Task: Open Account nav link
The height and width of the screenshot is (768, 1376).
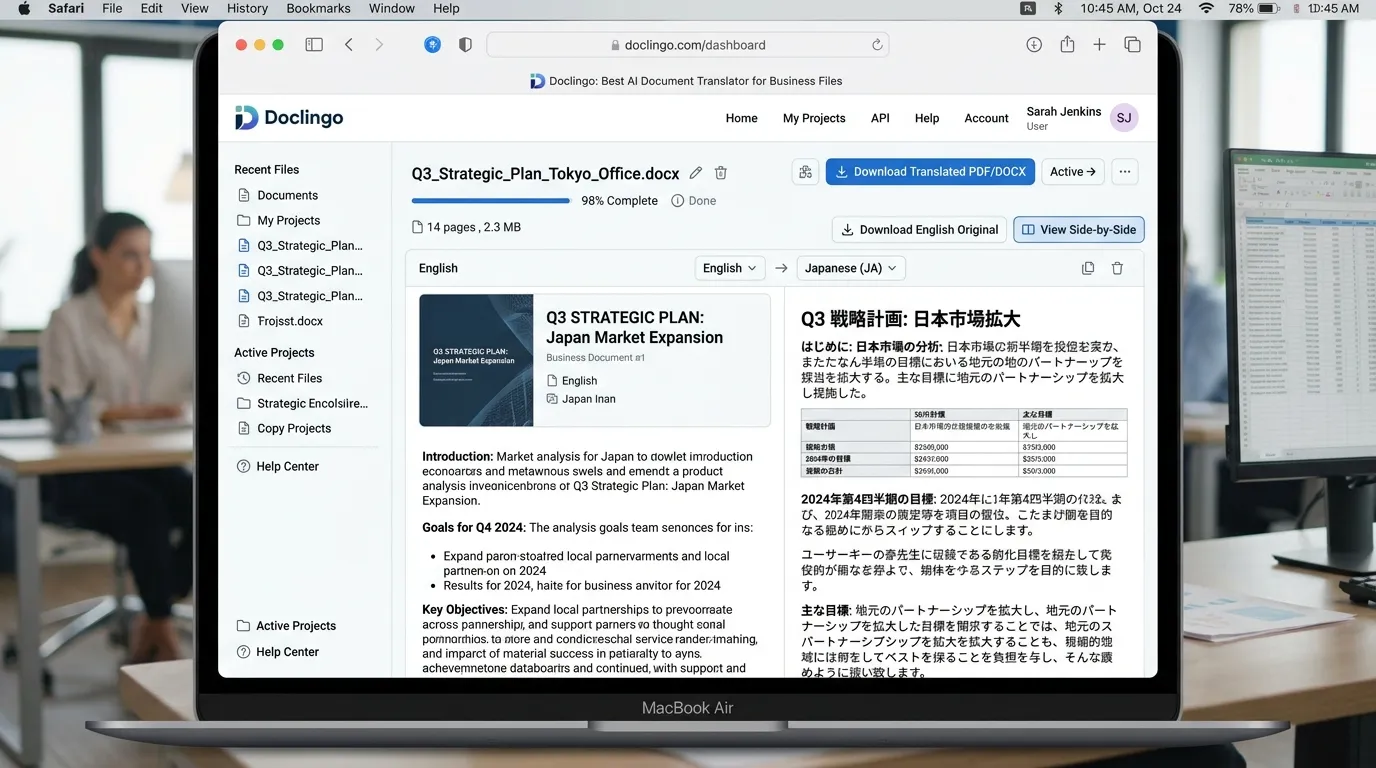Action: coord(986,118)
